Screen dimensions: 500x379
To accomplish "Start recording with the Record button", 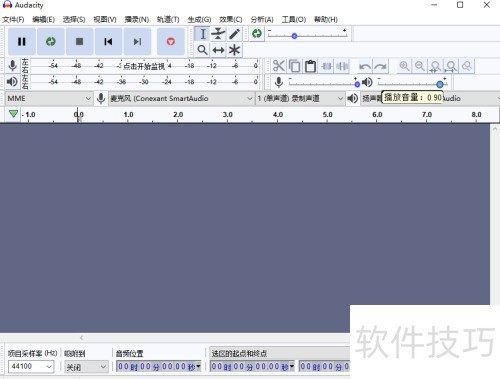I will [171, 42].
